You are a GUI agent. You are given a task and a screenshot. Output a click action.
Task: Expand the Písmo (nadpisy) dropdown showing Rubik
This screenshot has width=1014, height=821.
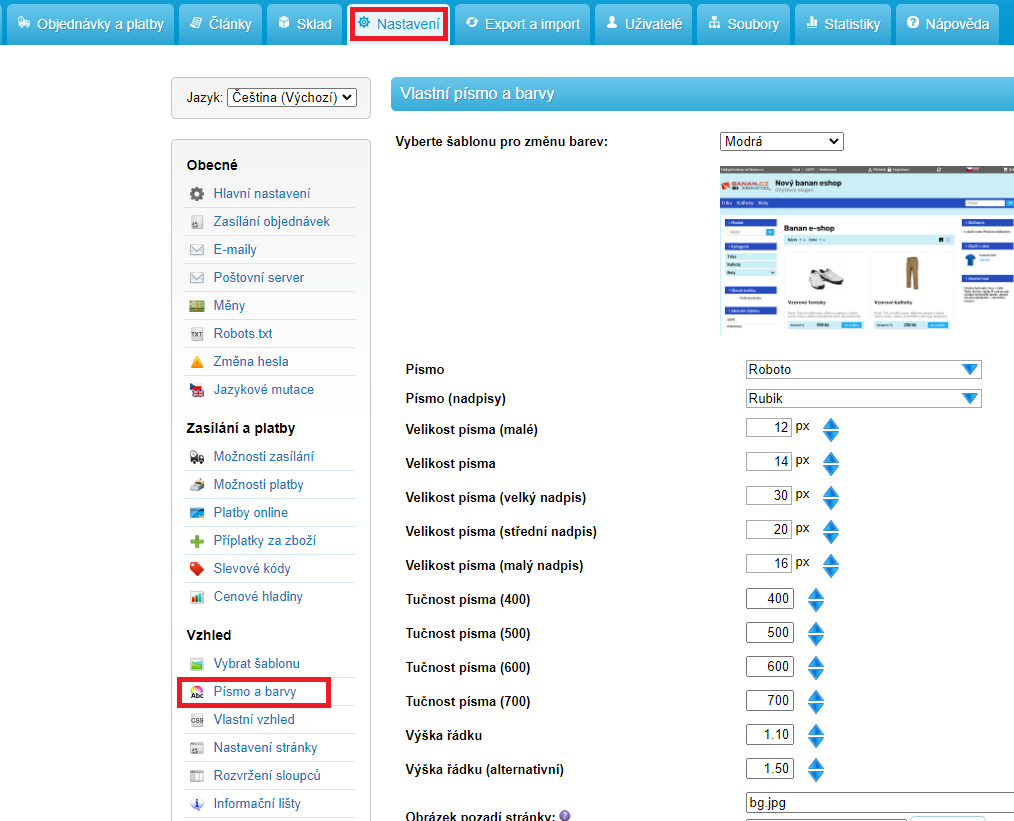pos(864,398)
